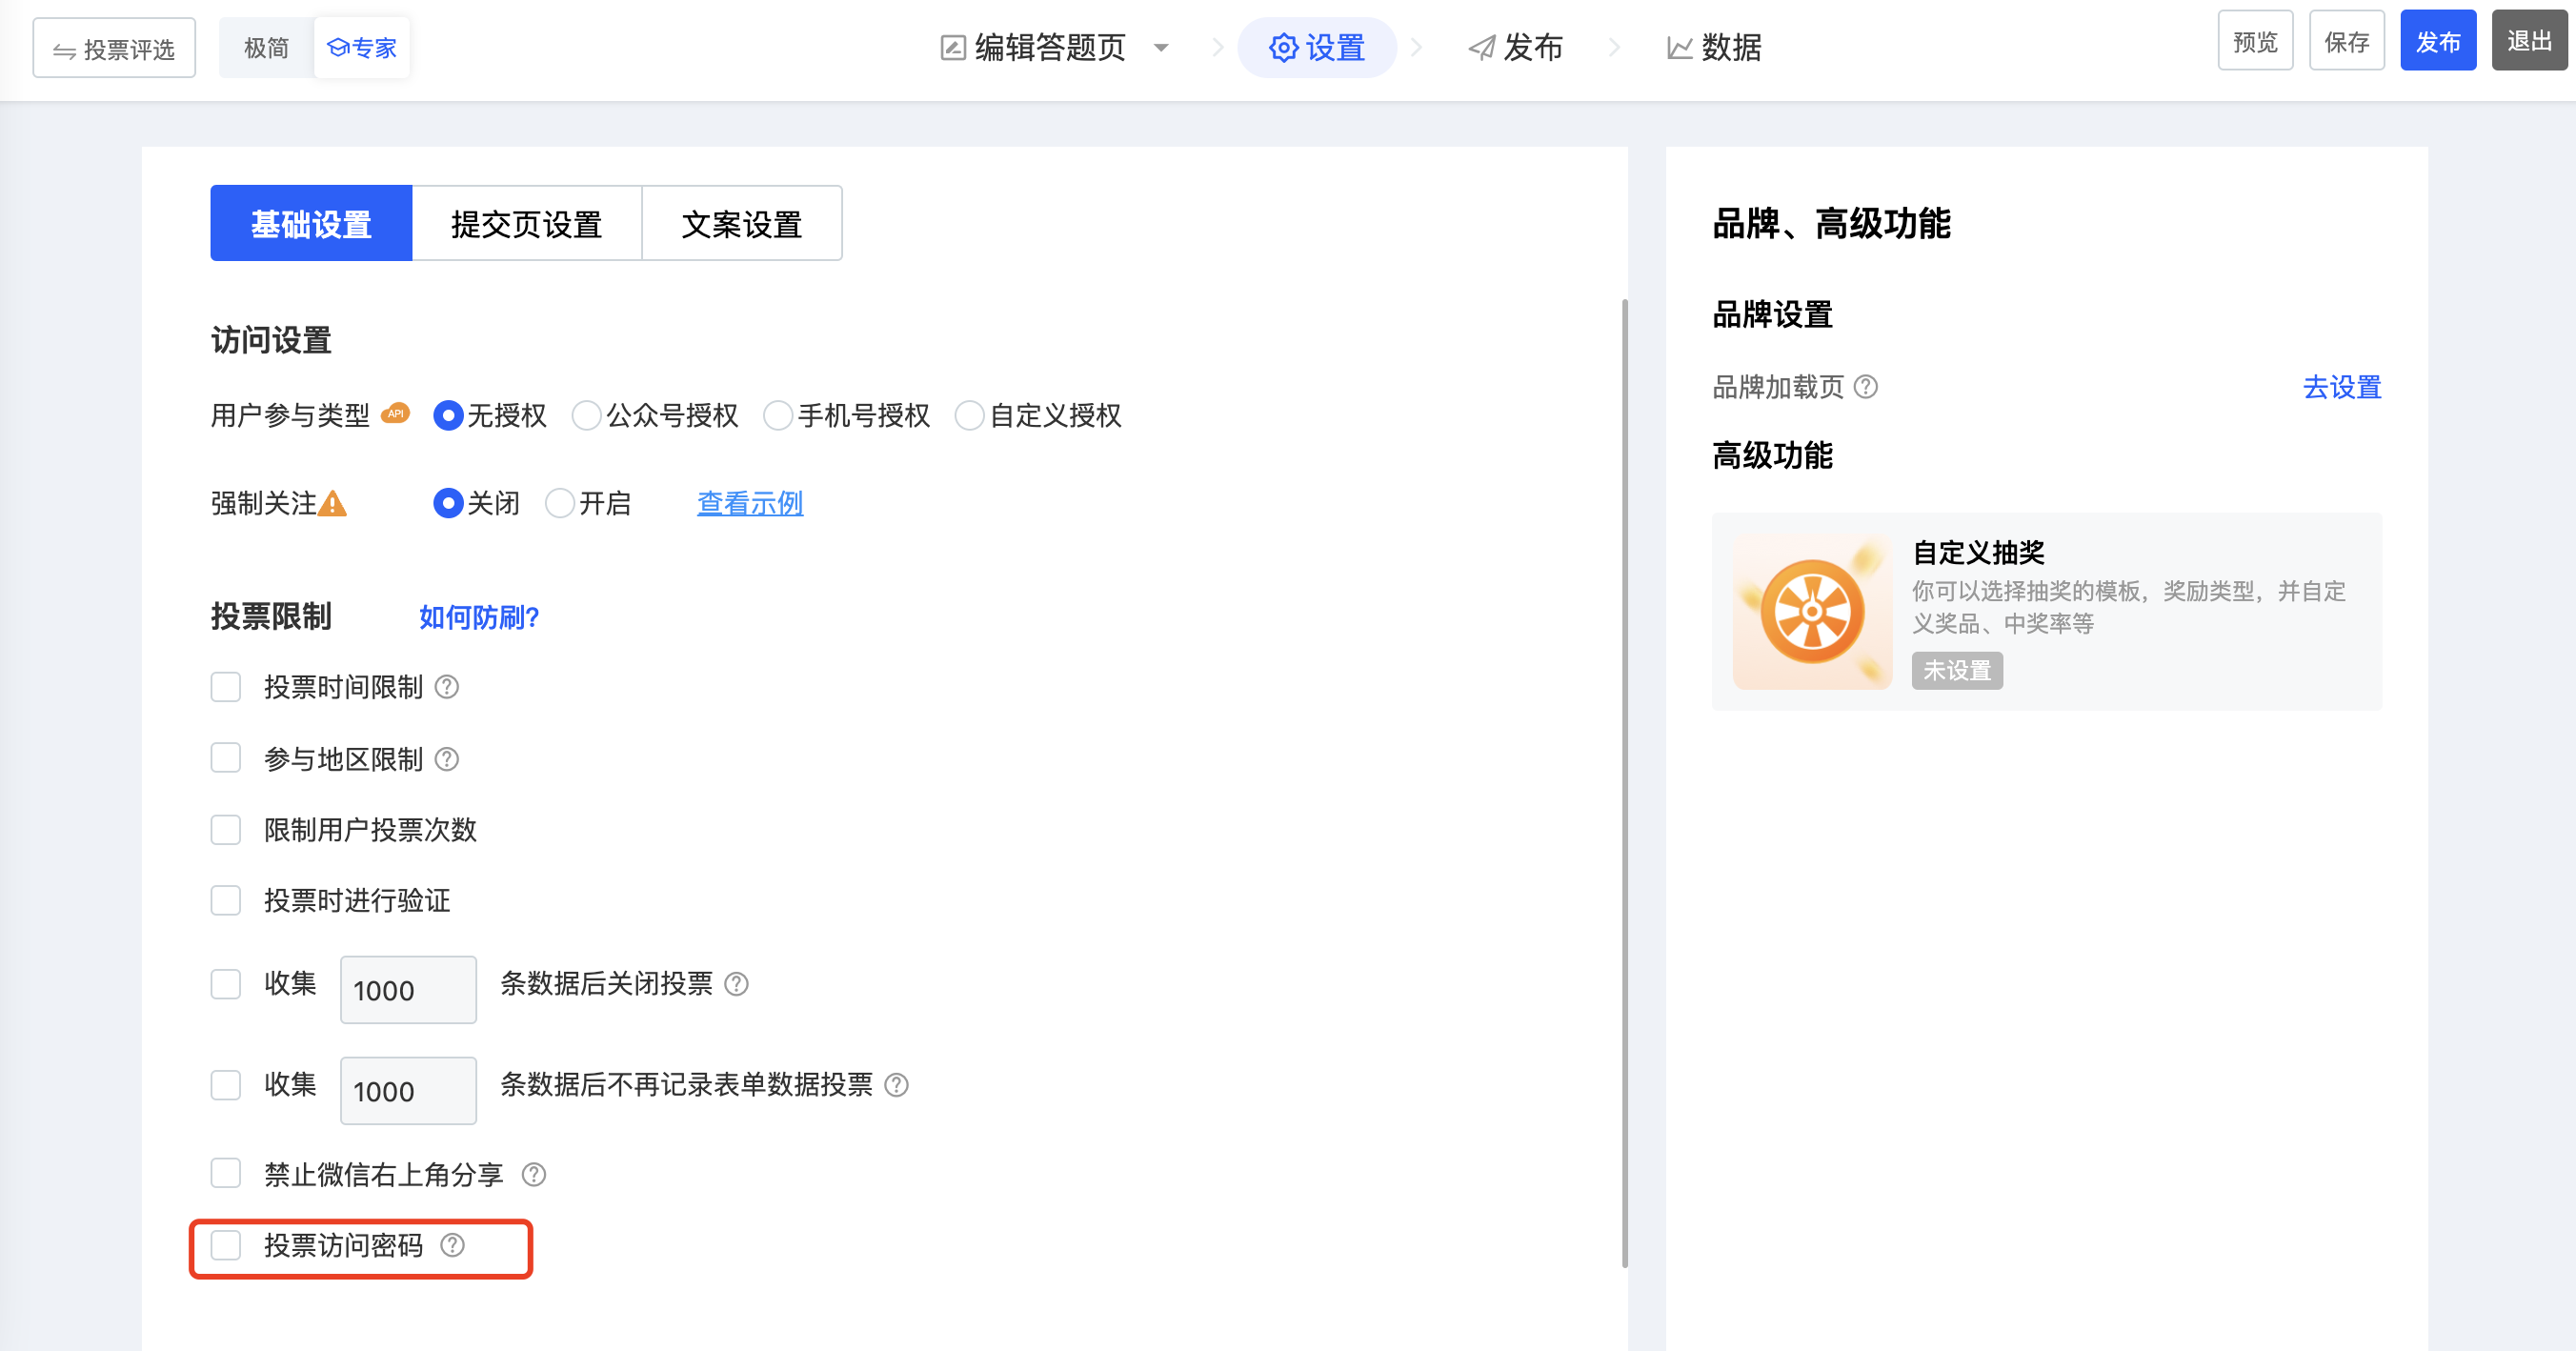Viewport: 2576px width, 1351px height.
Task: Click 1000 field before 条数据后不再记录表单数据投票
Action: pyautogui.click(x=408, y=1091)
